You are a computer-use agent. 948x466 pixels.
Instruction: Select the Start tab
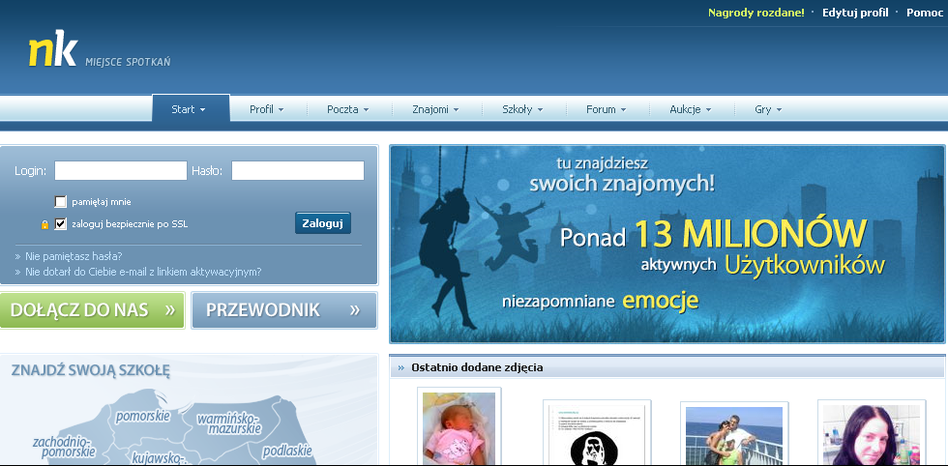tap(189, 109)
